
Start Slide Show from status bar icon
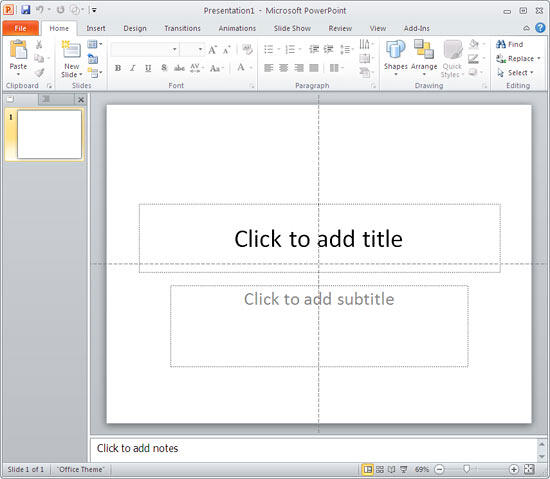point(404,469)
